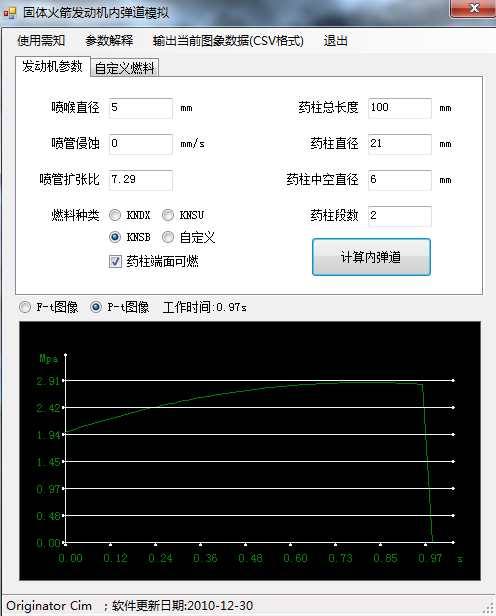Edit the 药柱总长度 value field
The width and height of the screenshot is (496, 616).
point(400,108)
